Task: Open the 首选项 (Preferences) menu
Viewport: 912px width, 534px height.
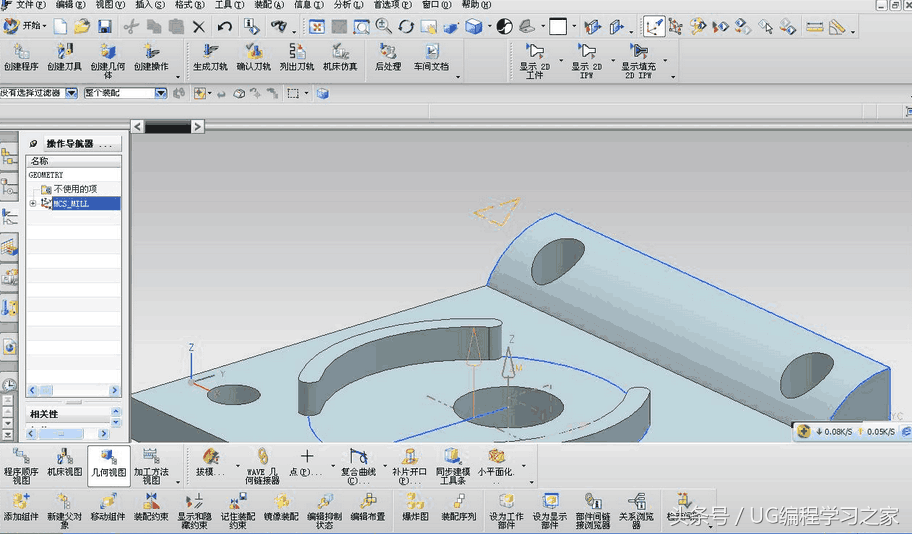Action: pos(392,5)
